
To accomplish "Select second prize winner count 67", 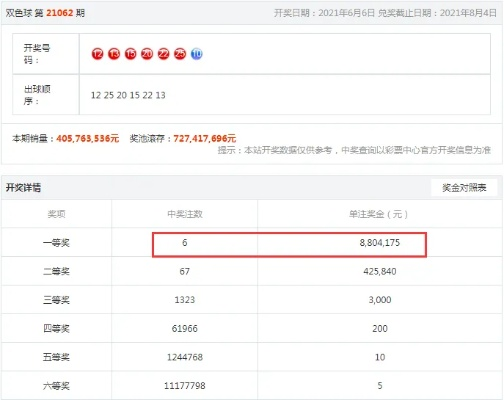I will 185,271.
